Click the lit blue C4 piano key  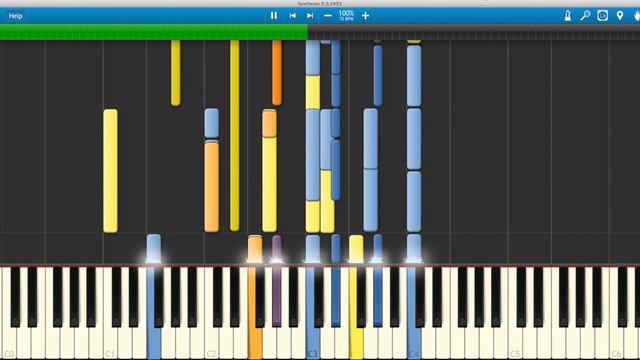click(414, 343)
